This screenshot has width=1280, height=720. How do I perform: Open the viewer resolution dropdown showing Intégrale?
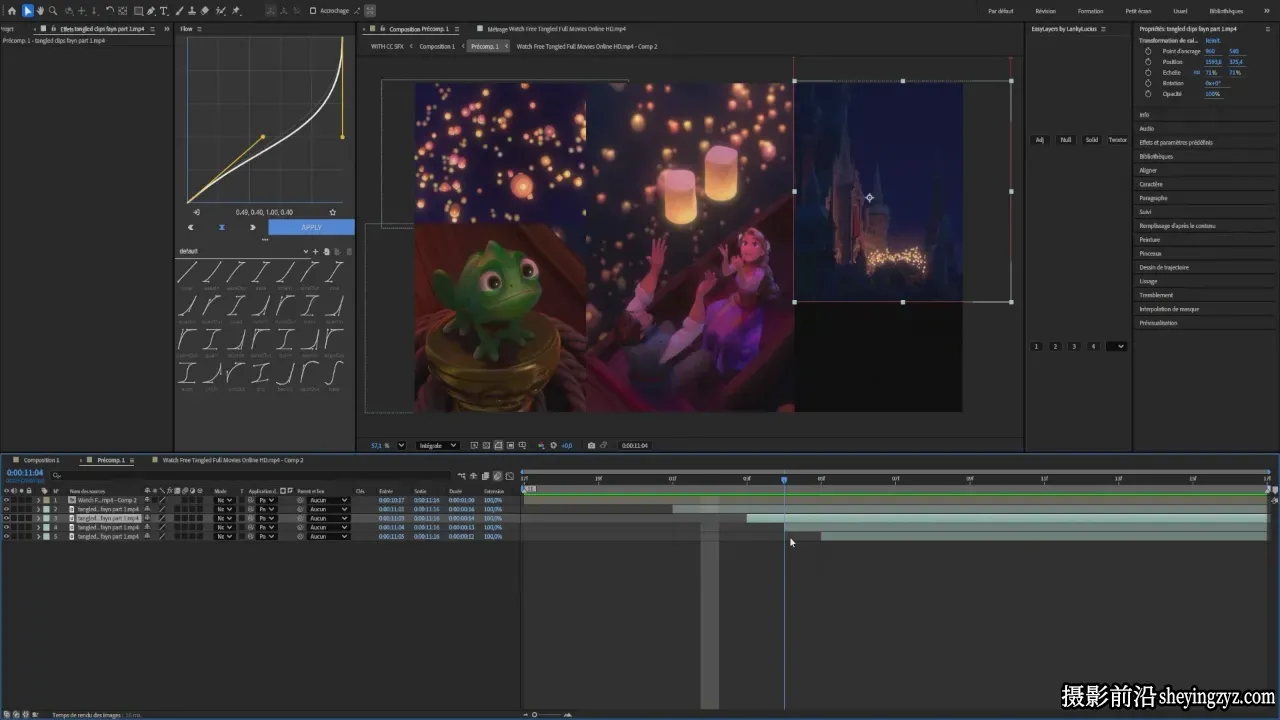[438, 445]
